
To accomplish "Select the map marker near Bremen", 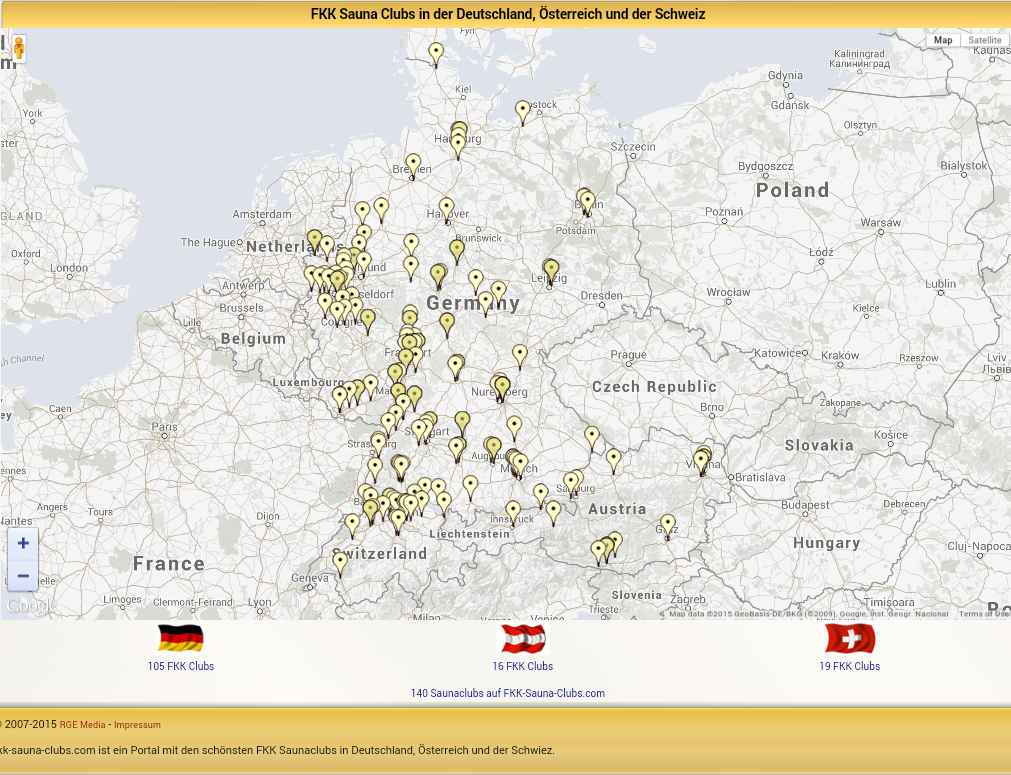I will [x=413, y=164].
